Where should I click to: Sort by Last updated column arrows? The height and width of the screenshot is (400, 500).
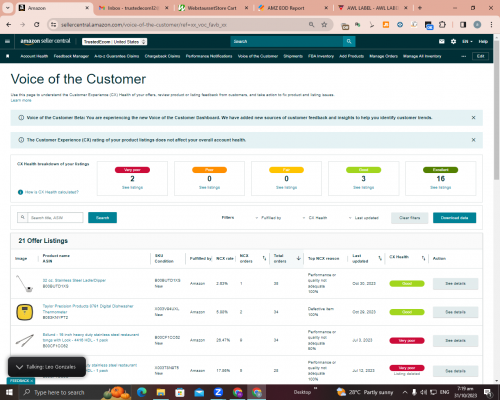[x=380, y=258]
